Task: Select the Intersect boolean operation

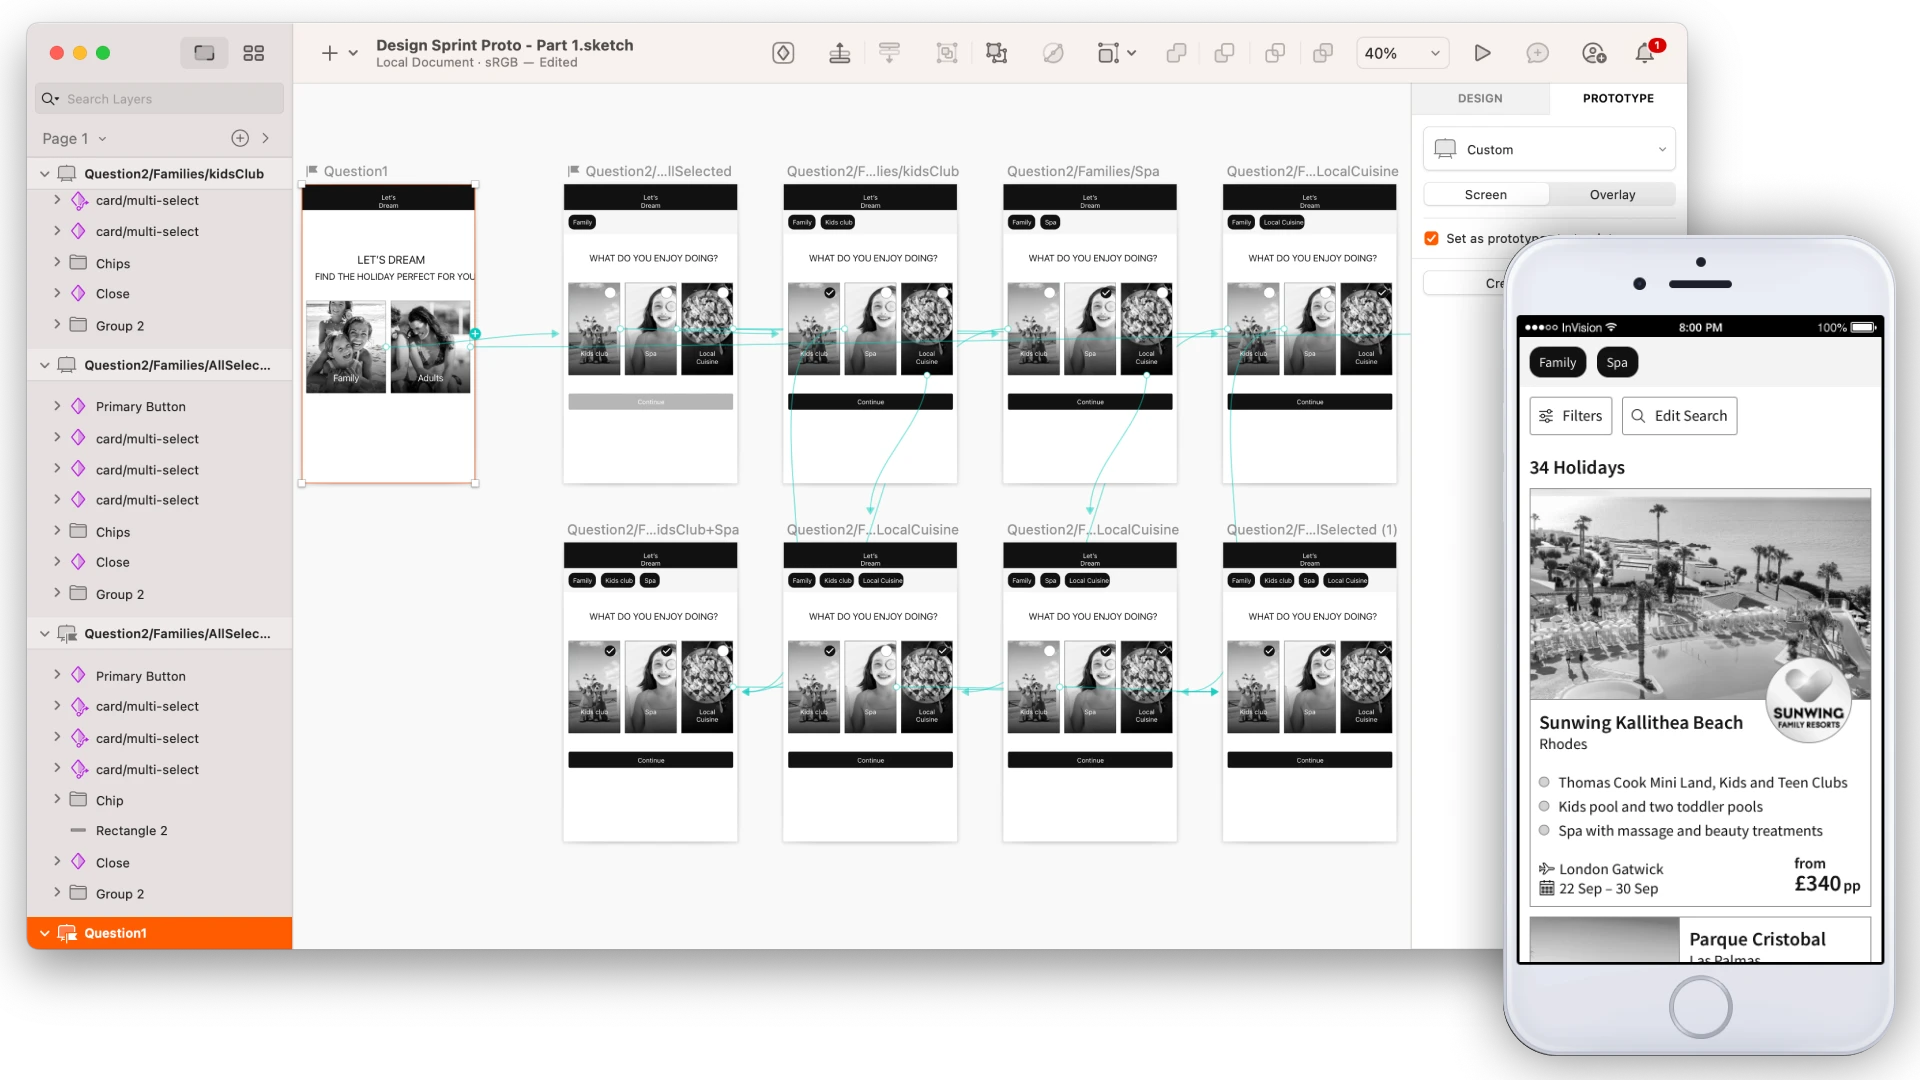Action: 1274,53
